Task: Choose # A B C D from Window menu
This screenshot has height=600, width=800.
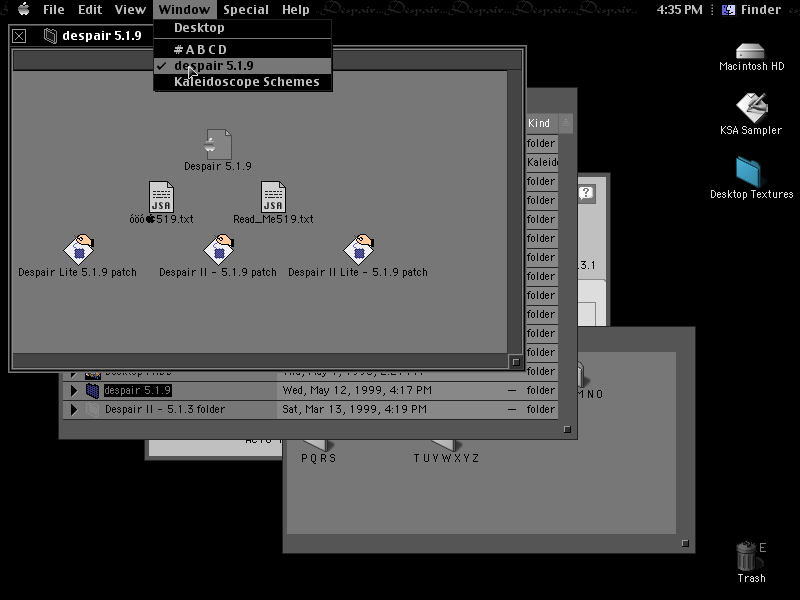Action: point(243,49)
